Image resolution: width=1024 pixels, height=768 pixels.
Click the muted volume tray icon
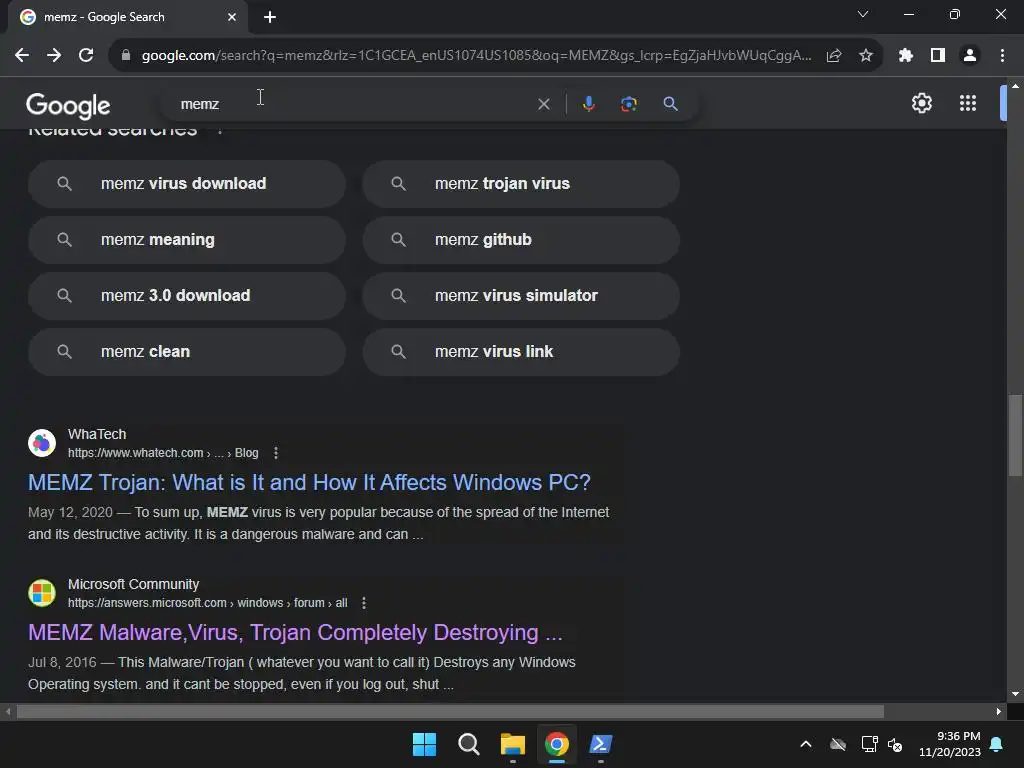click(x=895, y=744)
